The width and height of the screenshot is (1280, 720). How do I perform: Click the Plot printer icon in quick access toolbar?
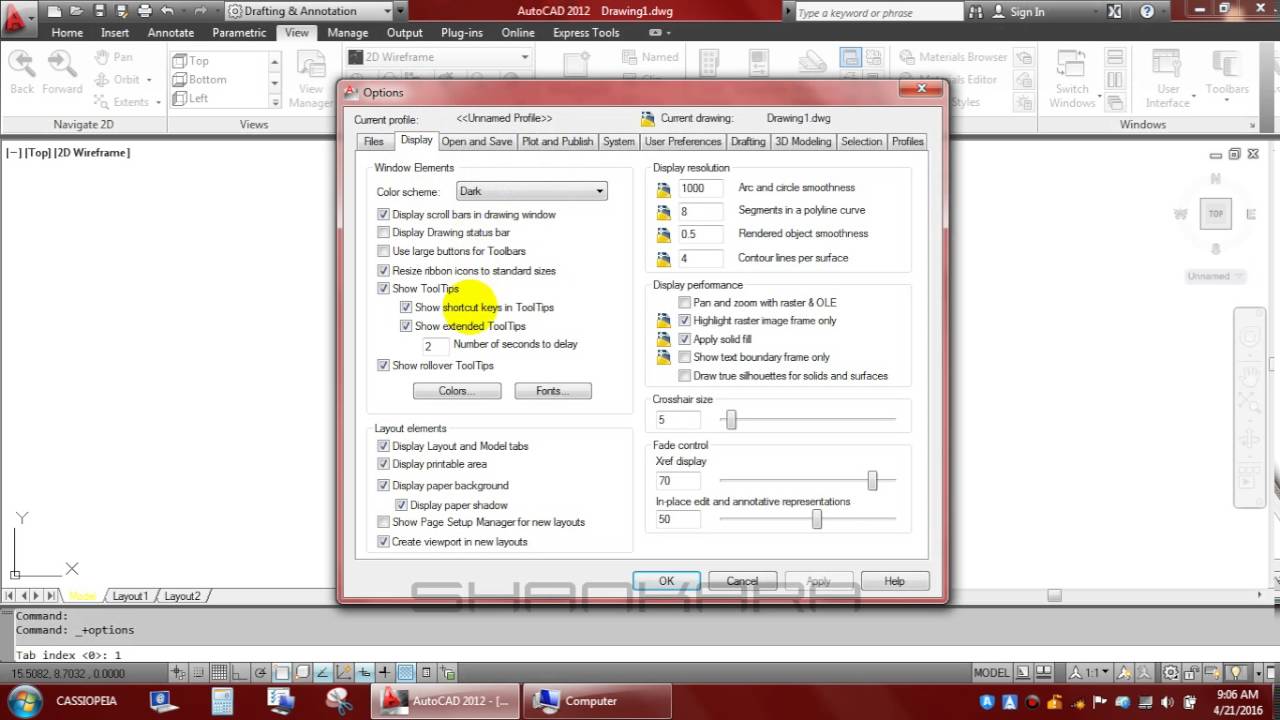tap(144, 11)
